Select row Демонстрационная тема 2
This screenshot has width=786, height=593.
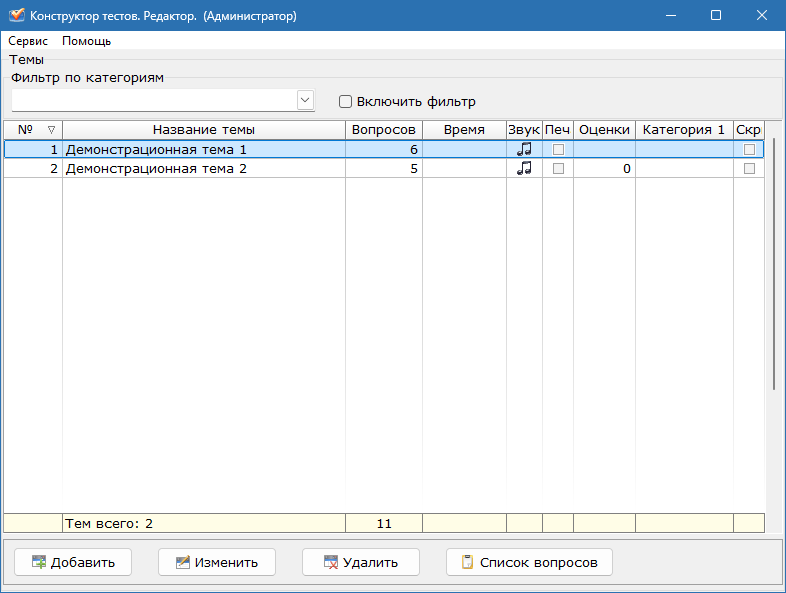[x=384, y=168]
